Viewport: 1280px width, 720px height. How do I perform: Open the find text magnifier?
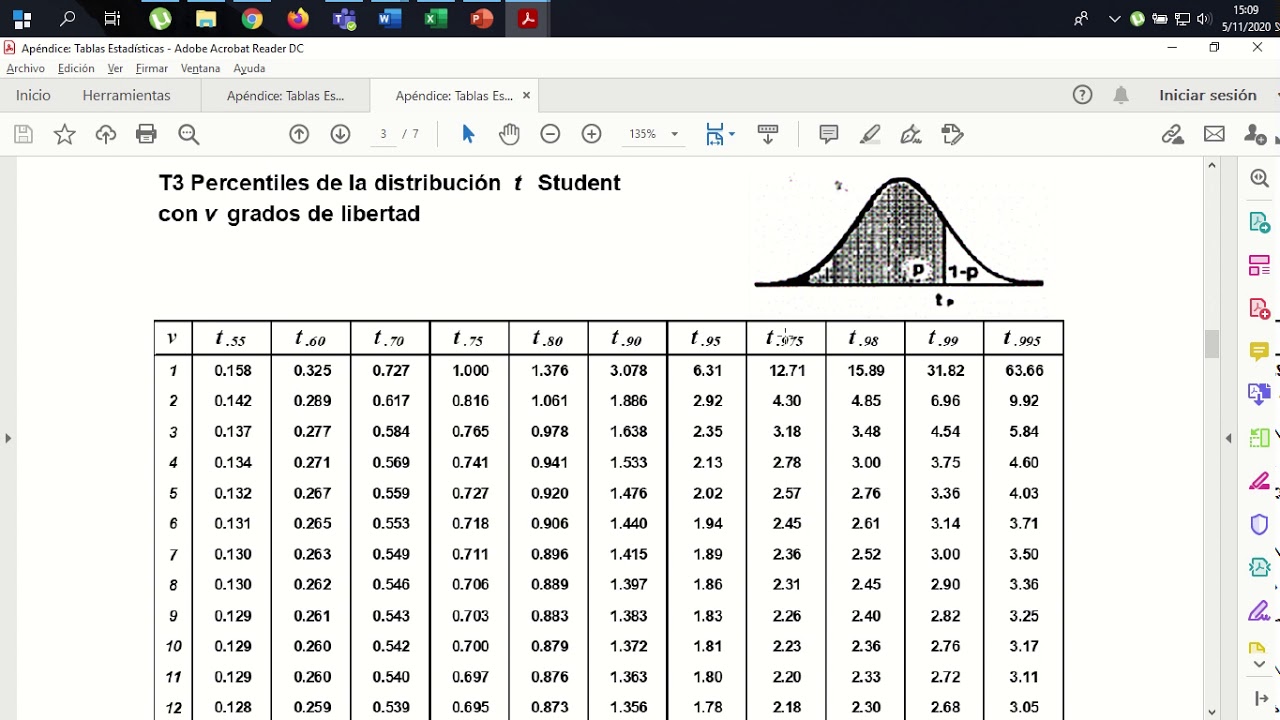188,134
